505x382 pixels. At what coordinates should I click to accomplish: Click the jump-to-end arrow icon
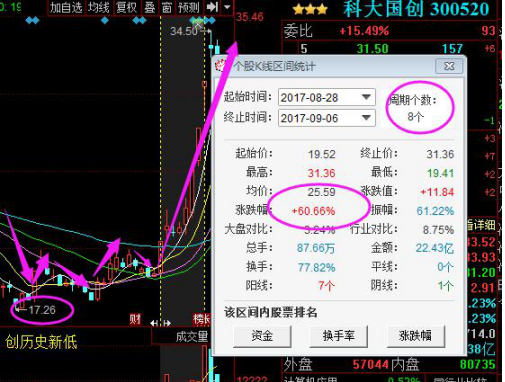(x=212, y=7)
